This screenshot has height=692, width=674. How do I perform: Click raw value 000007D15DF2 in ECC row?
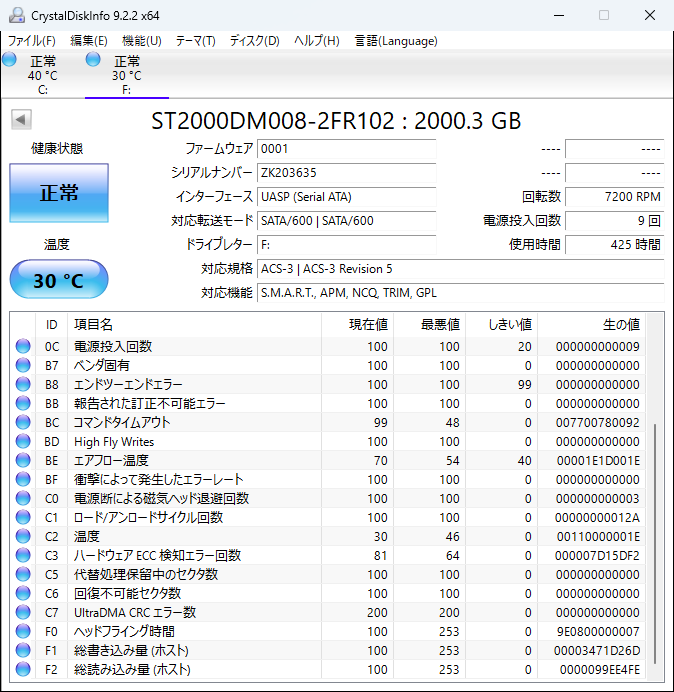coord(597,555)
